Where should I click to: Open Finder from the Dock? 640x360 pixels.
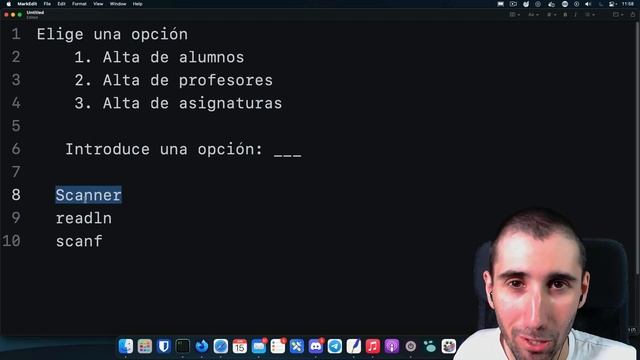126,347
